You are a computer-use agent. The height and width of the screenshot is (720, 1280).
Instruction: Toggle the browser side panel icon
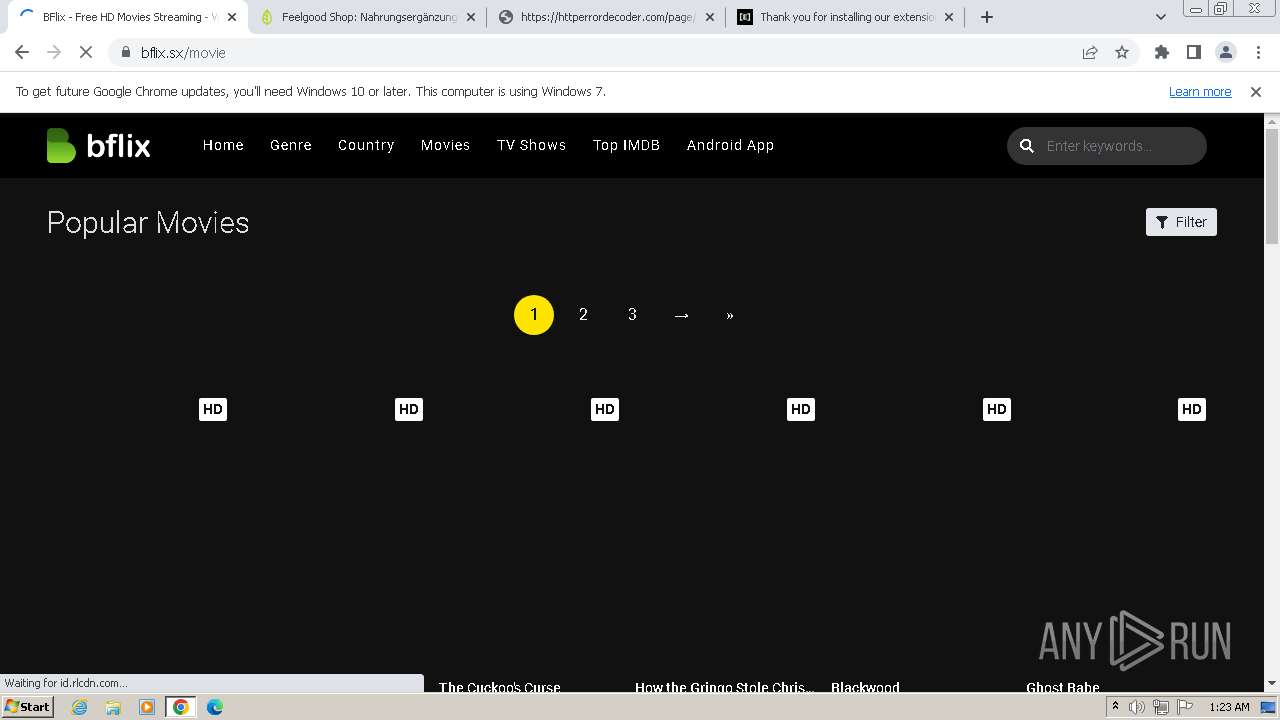coord(1193,53)
